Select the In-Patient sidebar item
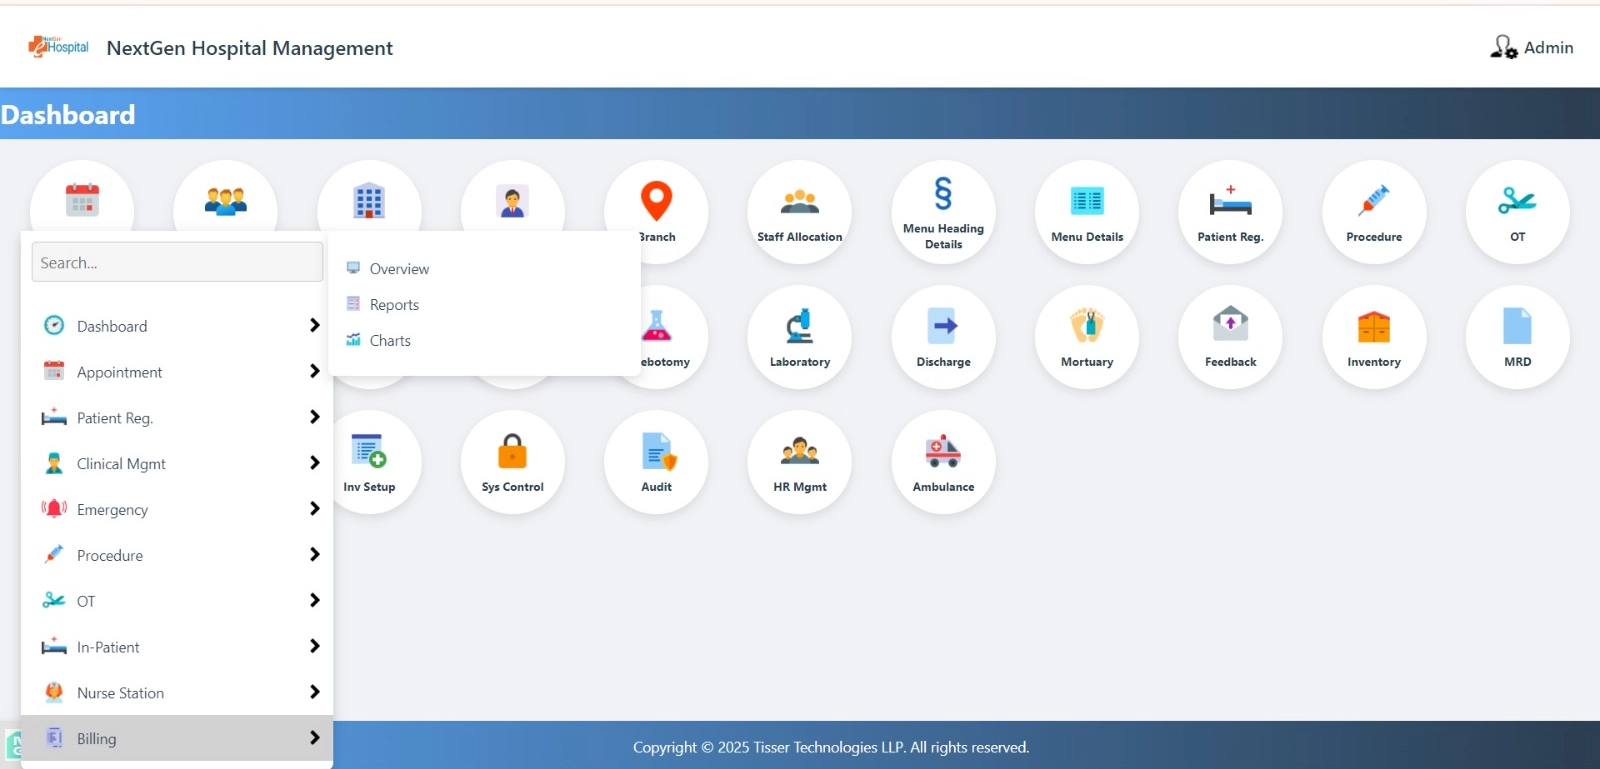 177,647
